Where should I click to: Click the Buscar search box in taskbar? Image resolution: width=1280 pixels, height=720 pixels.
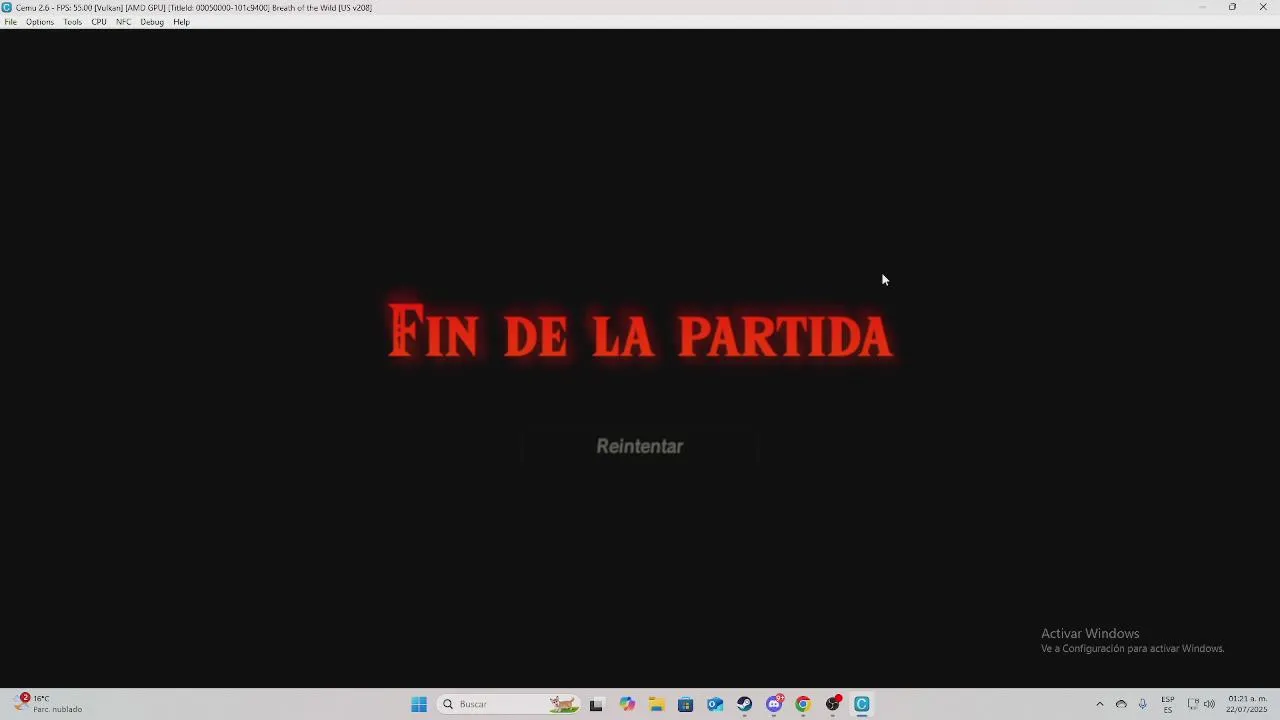coord(508,704)
